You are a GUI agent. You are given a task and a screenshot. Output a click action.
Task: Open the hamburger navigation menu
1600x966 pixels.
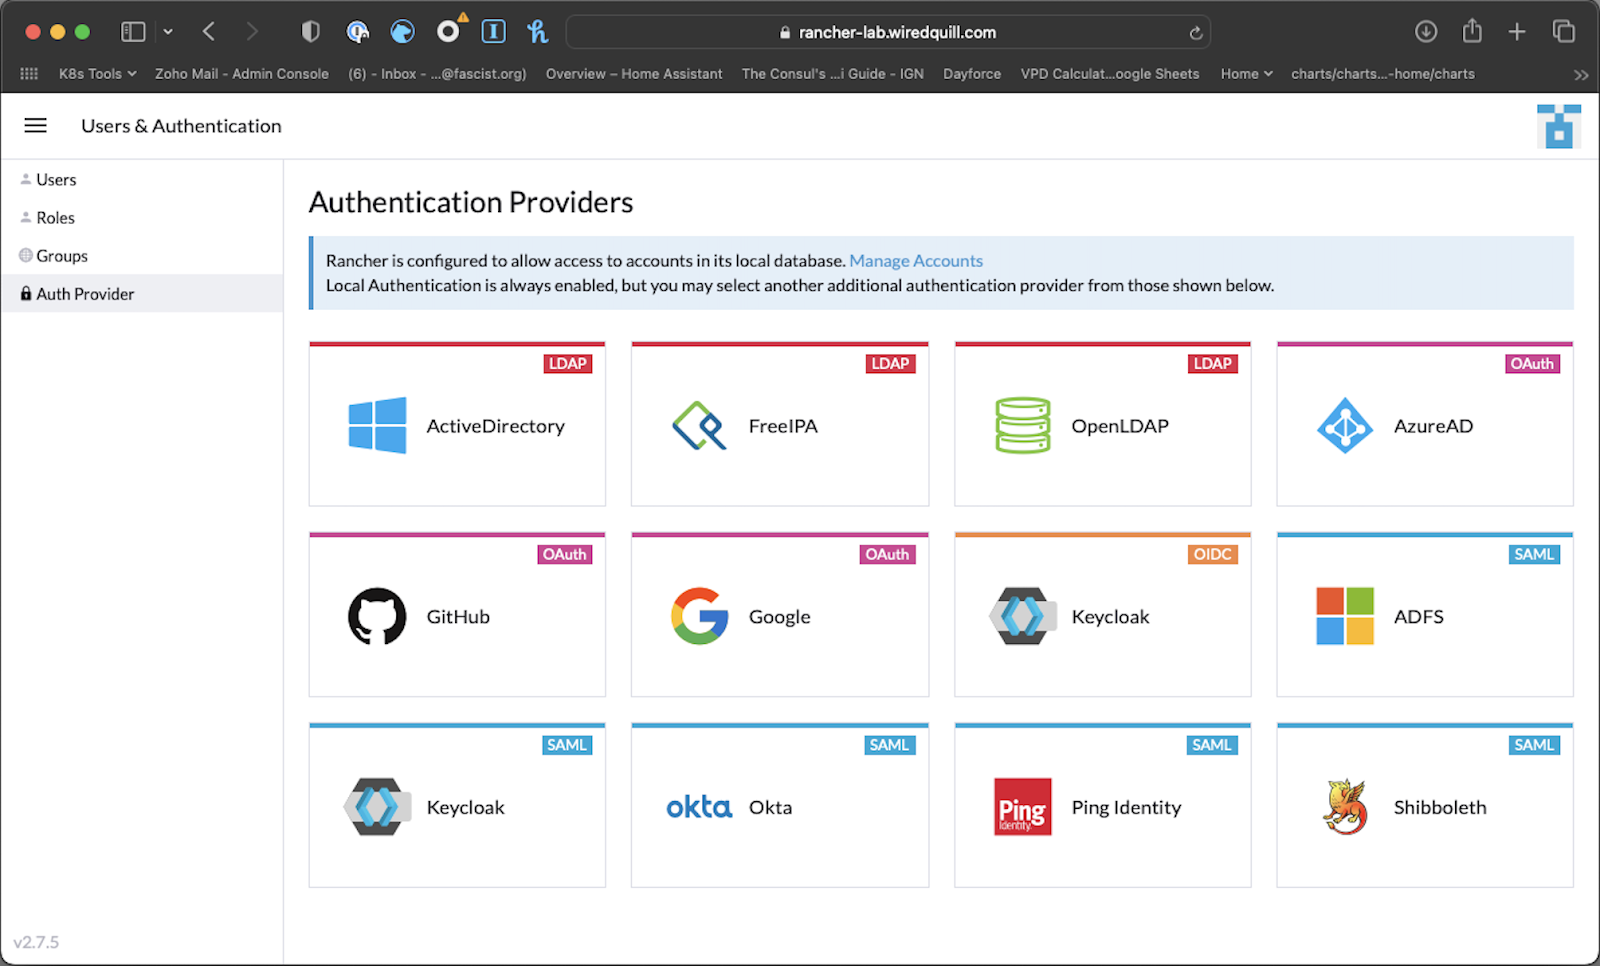coord(36,125)
